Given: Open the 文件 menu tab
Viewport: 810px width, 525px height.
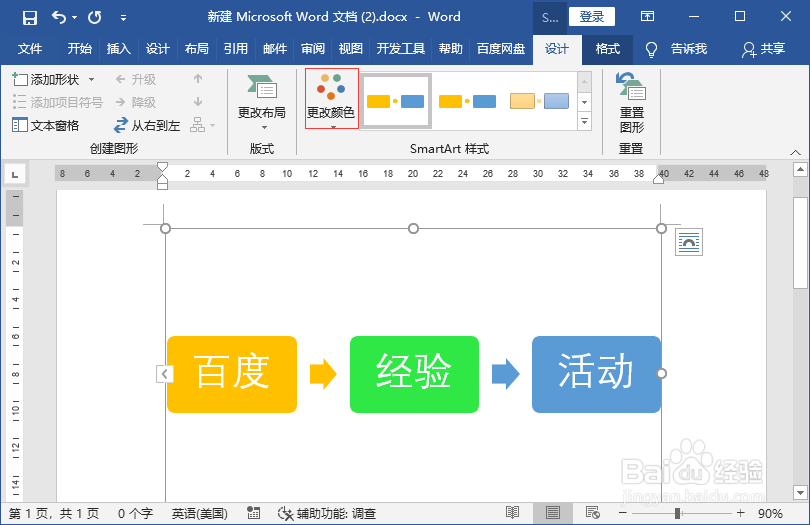Looking at the screenshot, I should coord(30,49).
